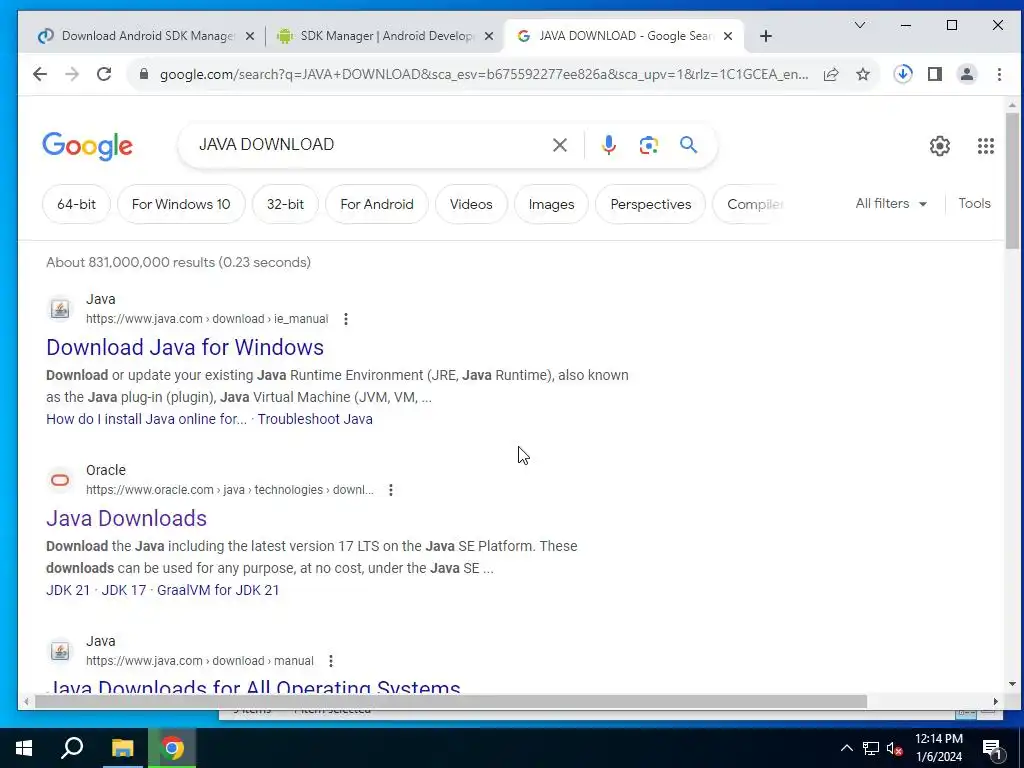Open the volume control in the tray
The width and height of the screenshot is (1024, 768).
coord(895,748)
